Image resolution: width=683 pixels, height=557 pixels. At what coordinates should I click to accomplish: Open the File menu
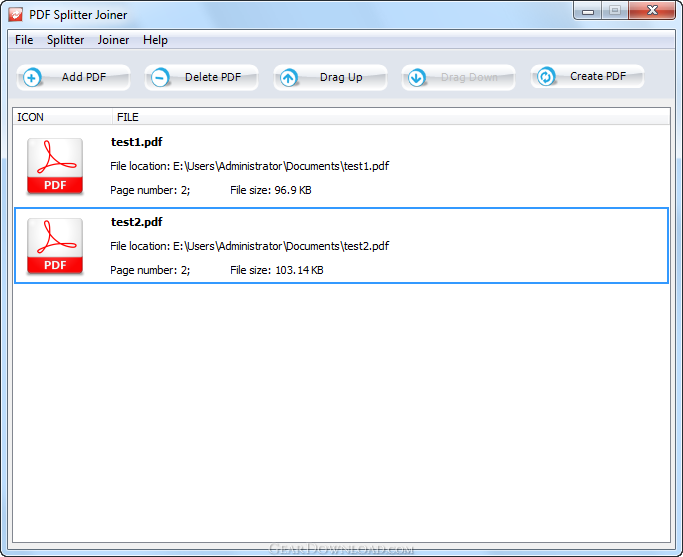click(x=24, y=40)
